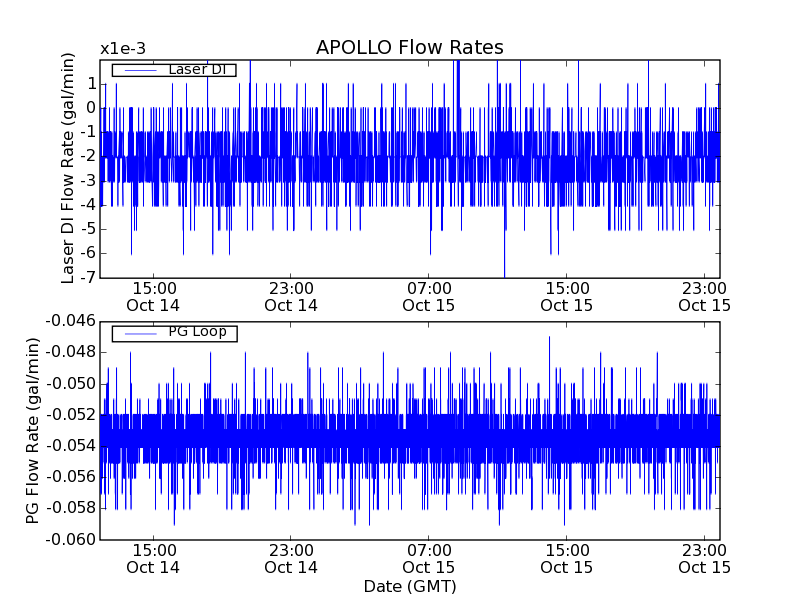Click the '-7' tick on Laser DI axis
800x600 pixels.
tap(88, 278)
